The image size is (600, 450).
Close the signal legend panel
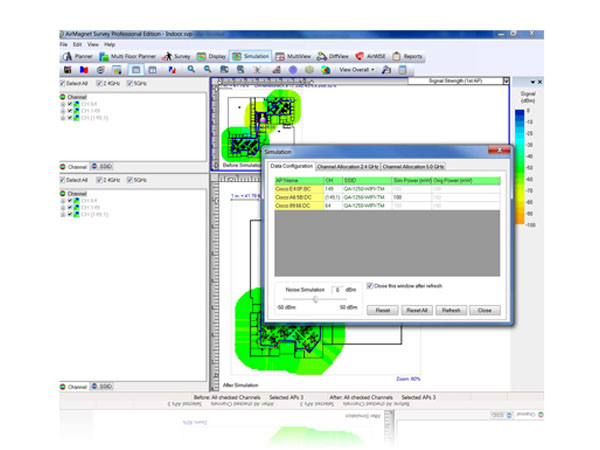tap(540, 82)
